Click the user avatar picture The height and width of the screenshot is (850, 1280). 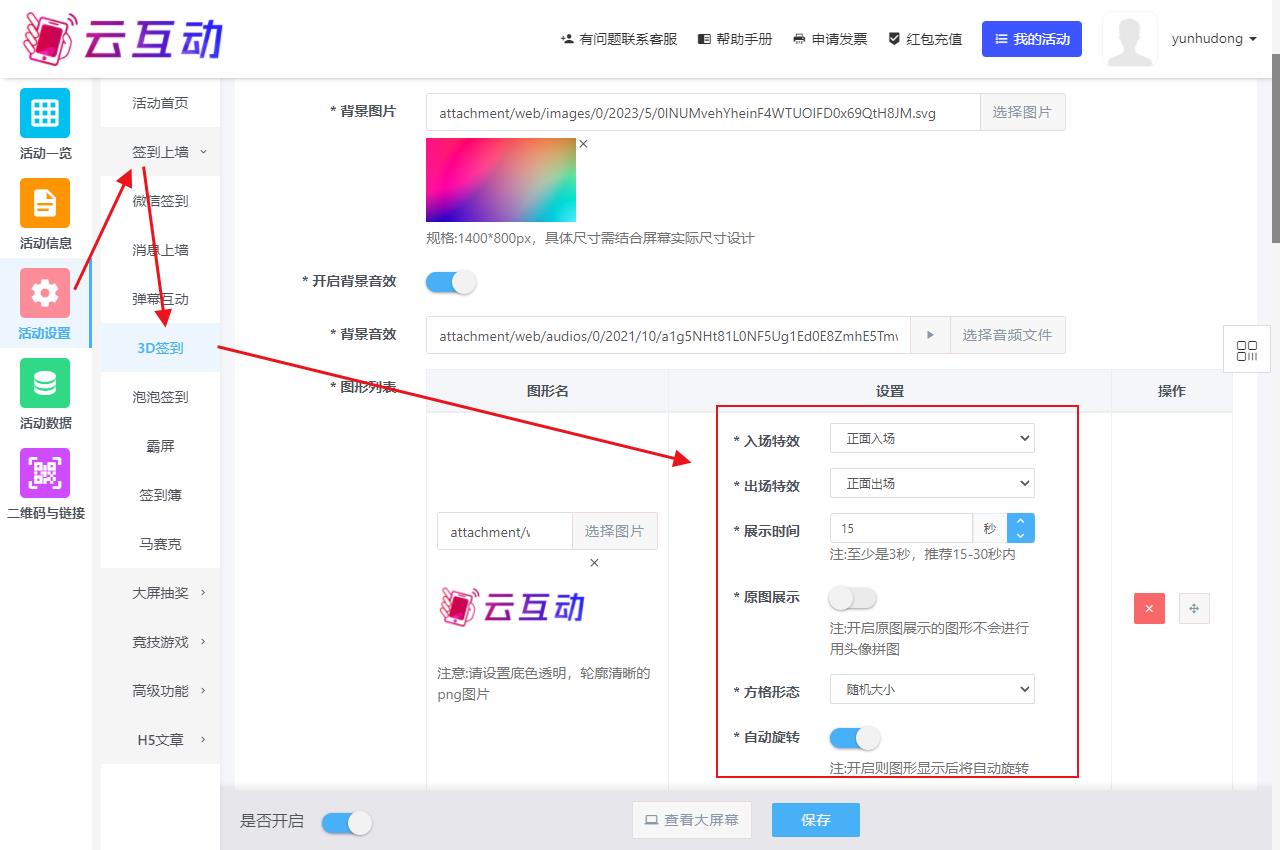pyautogui.click(x=1130, y=39)
